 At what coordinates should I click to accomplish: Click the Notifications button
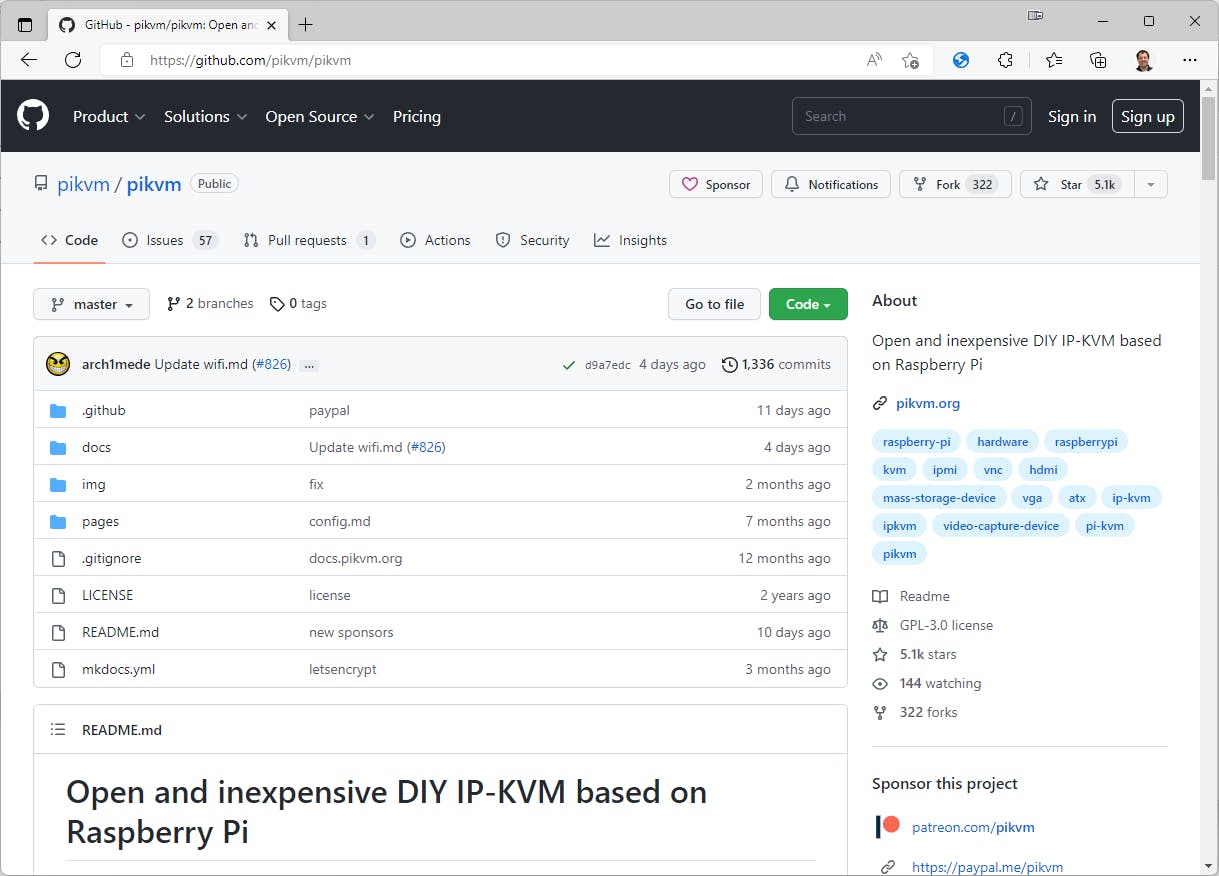831,184
